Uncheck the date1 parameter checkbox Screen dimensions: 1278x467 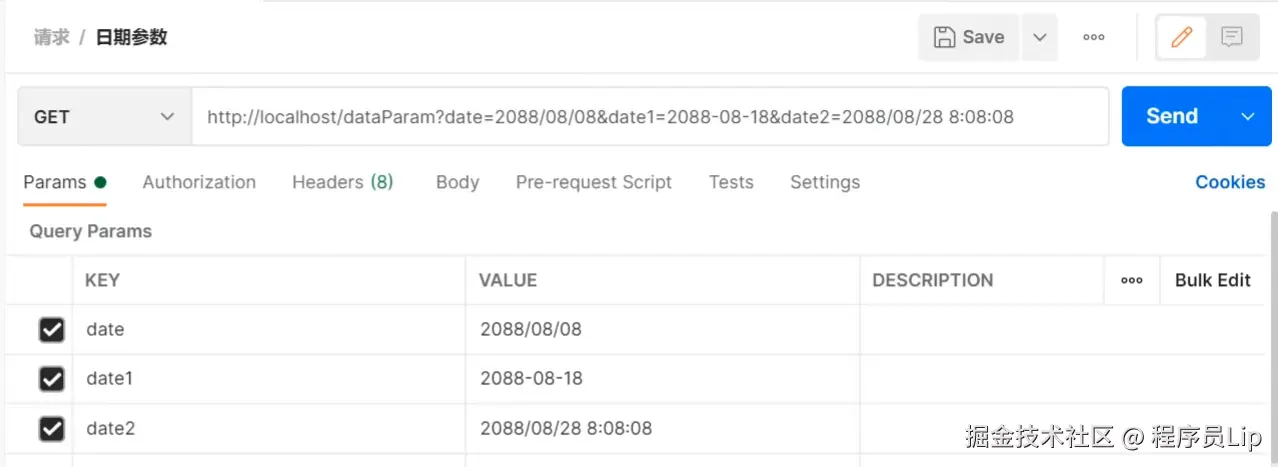click(x=51, y=379)
